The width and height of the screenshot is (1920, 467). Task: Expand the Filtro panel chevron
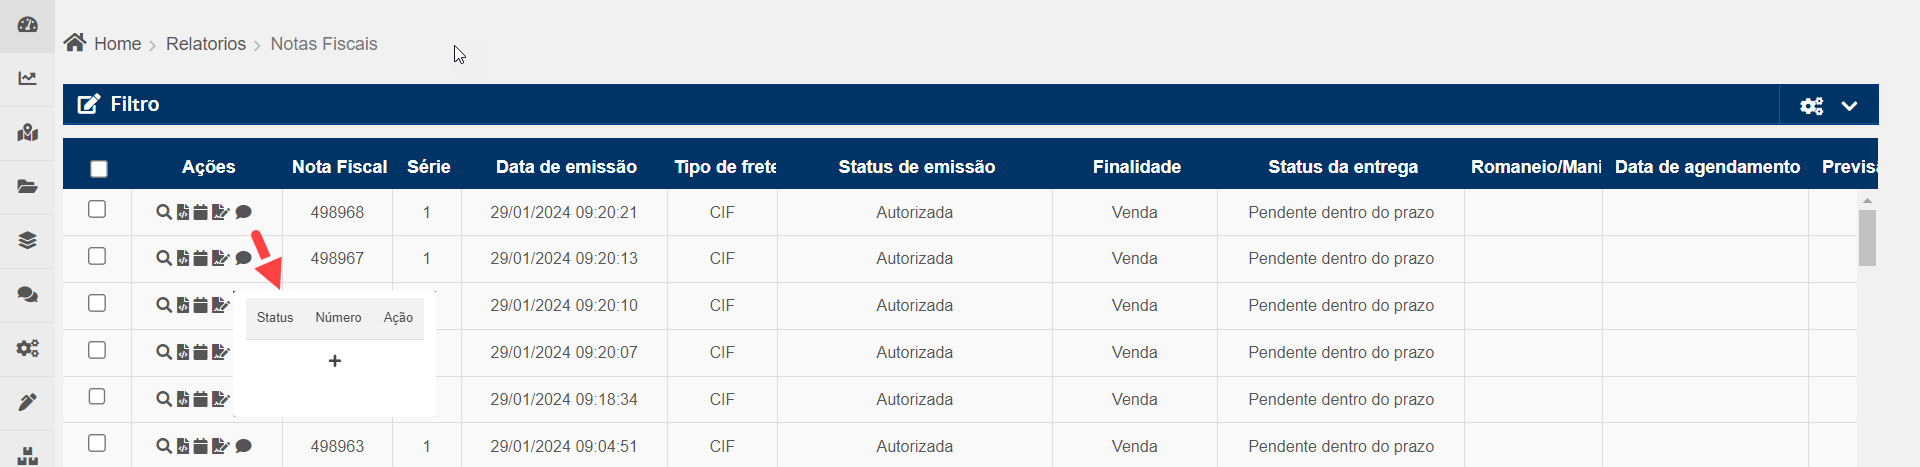click(1849, 105)
